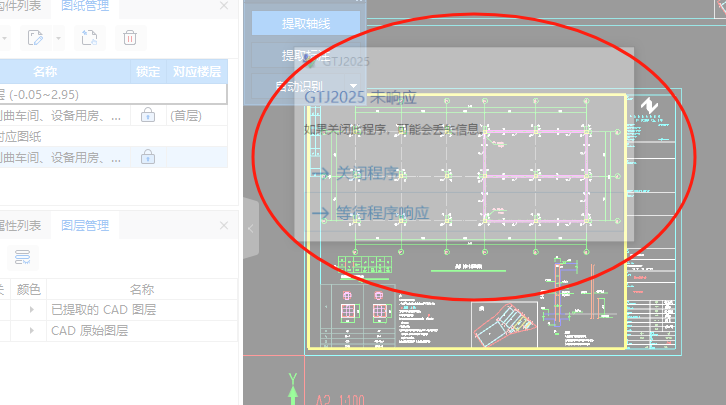Click the layer list icon in 图层管理 toolbar

[x=22, y=257]
